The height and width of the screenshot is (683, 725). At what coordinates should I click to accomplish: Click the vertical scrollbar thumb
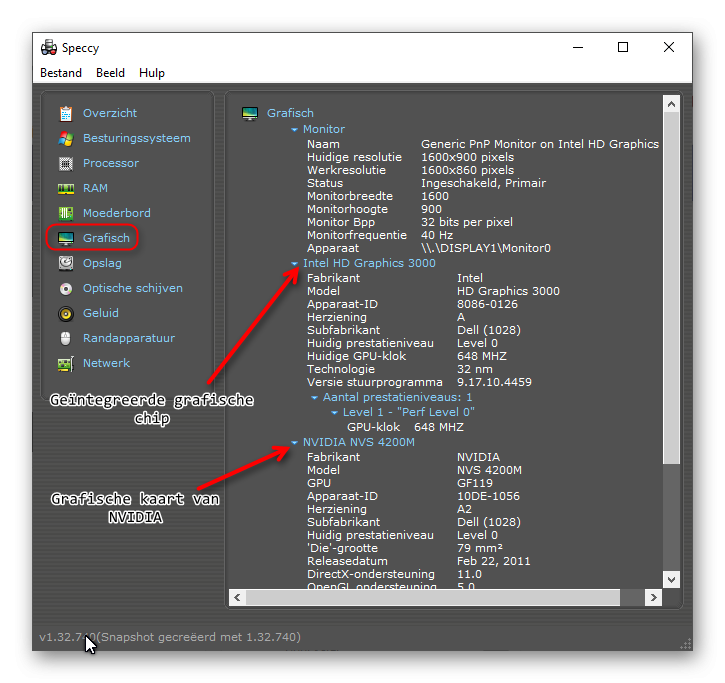671,288
